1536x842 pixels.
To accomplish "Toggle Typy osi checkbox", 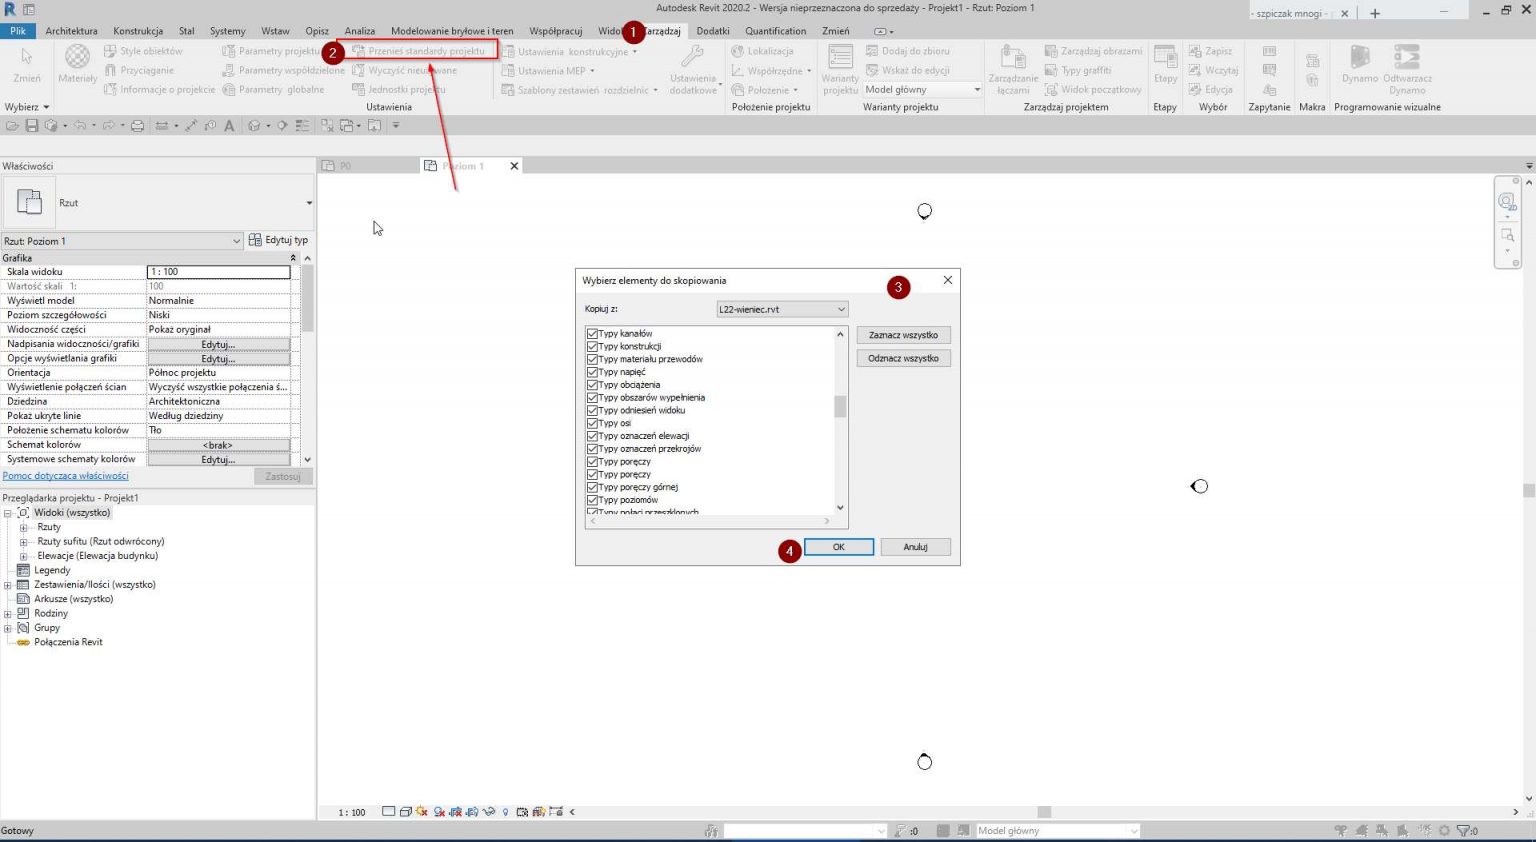I will click(592, 423).
